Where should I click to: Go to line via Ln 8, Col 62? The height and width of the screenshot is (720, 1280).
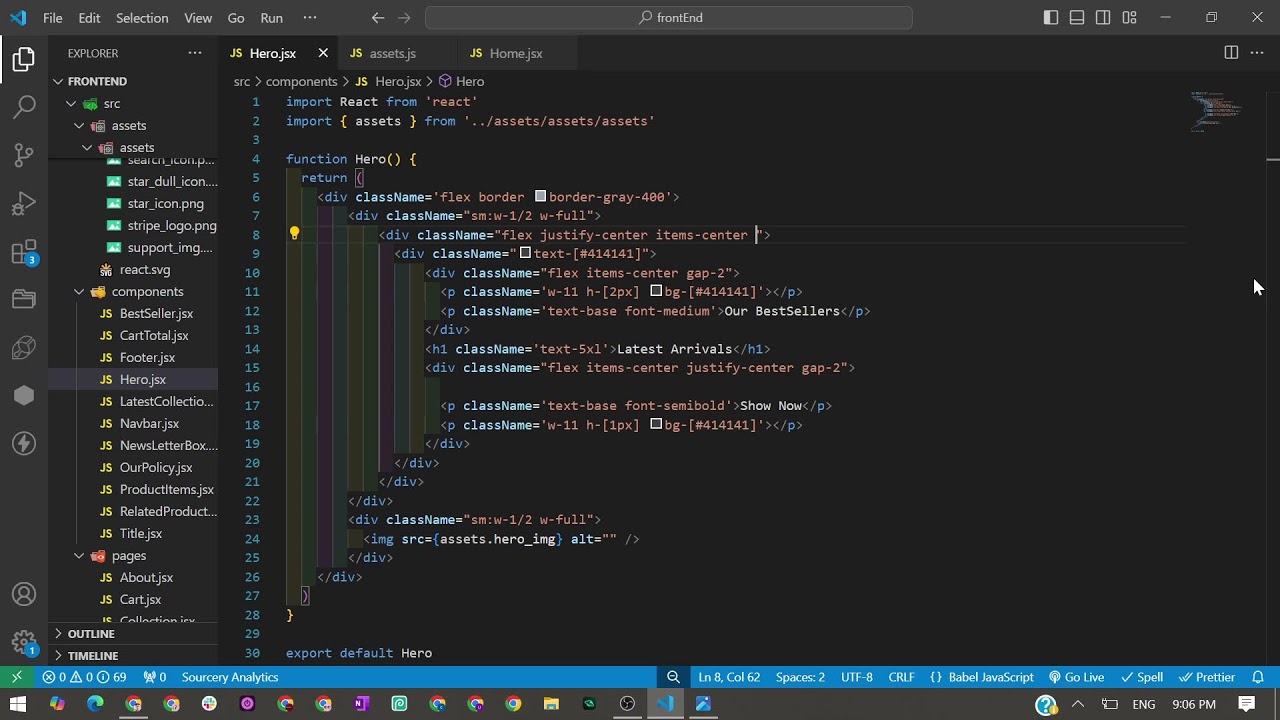click(729, 677)
